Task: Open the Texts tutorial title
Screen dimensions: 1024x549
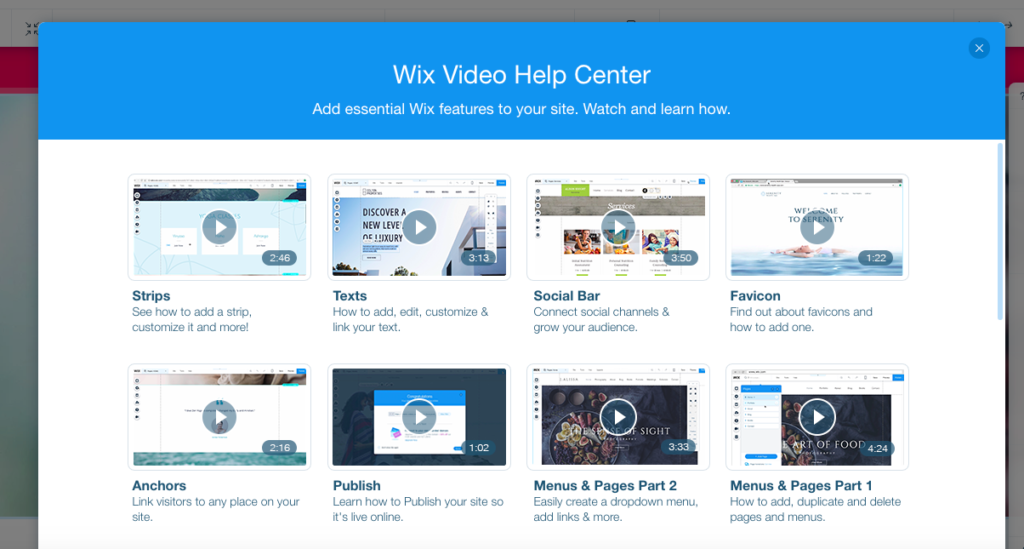Action: (349, 296)
